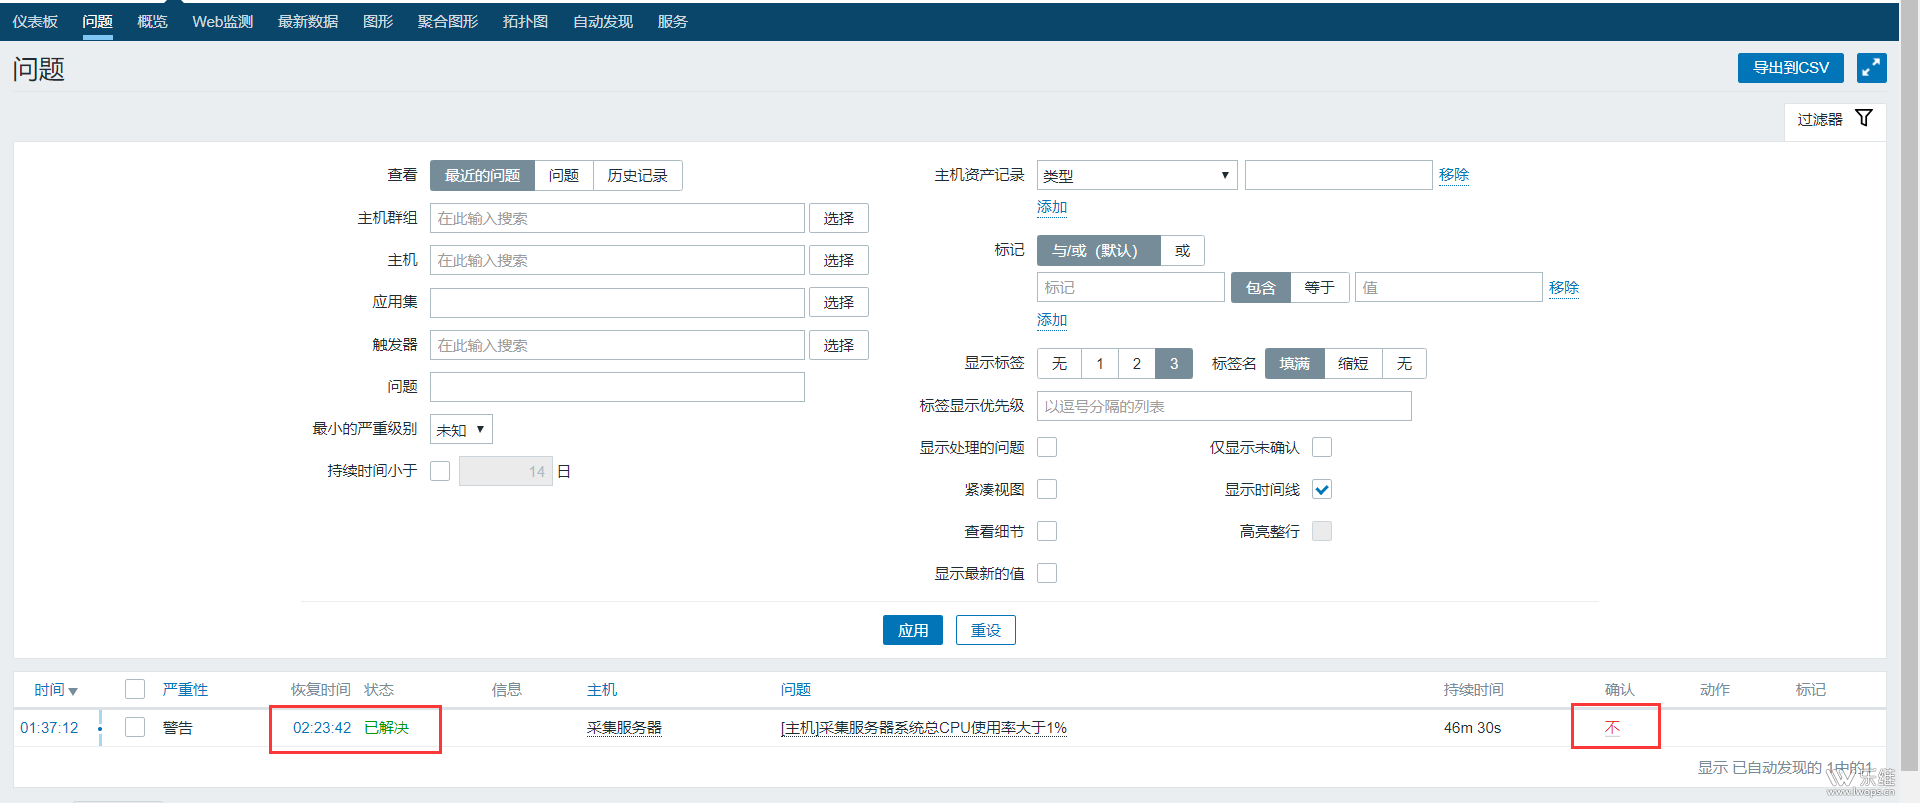Viewport: 1920px width, 803px height.
Task: Toggle 紧凑视图 checkbox
Action: (x=1047, y=489)
